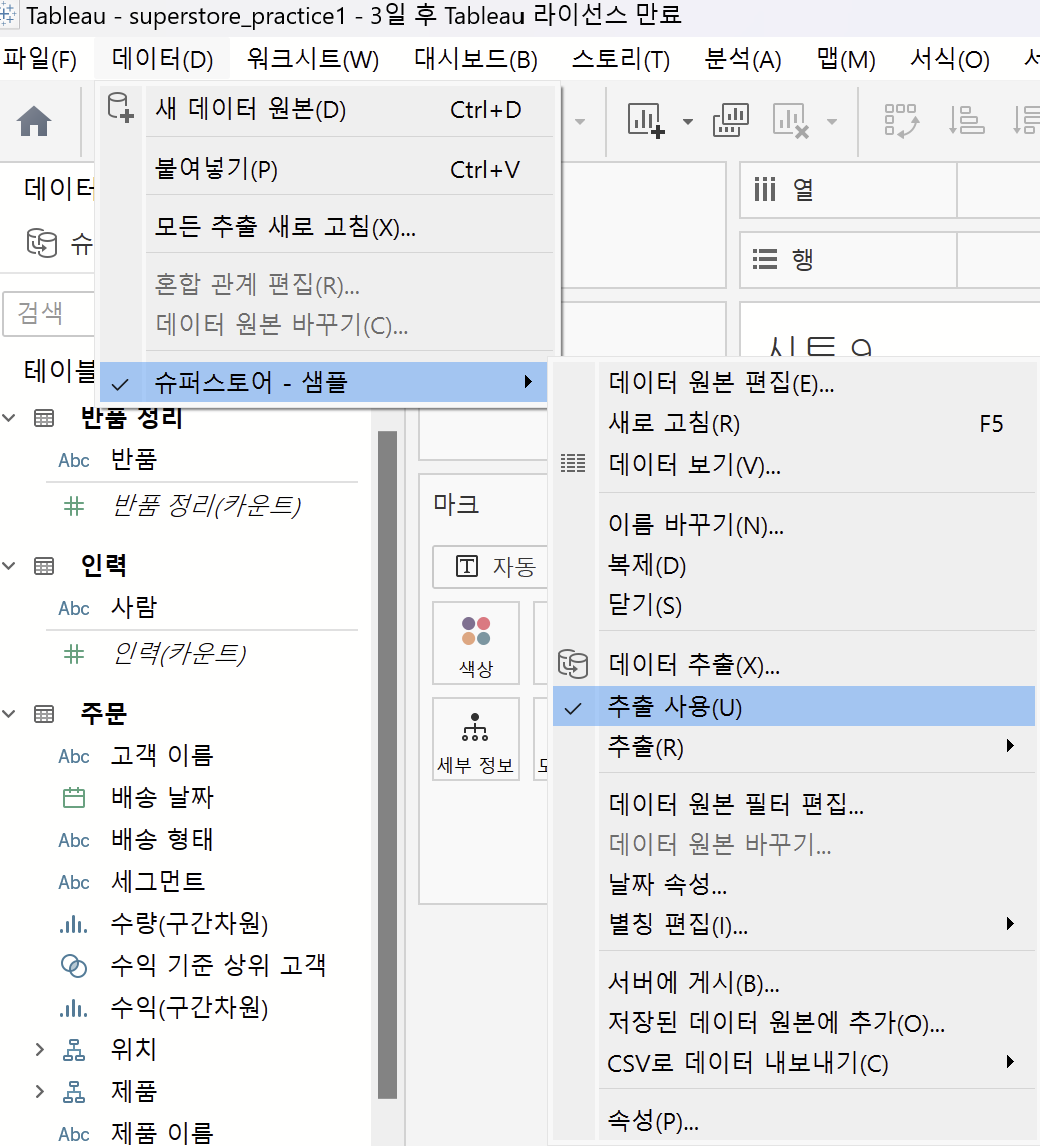The height and width of the screenshot is (1146, 1040).
Task: Open the 맵(M) menu
Action: [846, 58]
